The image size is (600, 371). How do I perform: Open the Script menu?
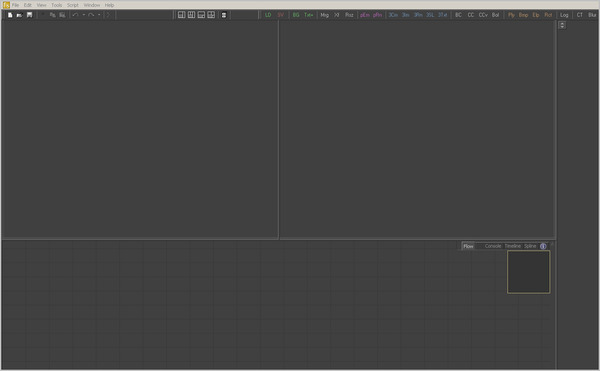click(x=73, y=5)
